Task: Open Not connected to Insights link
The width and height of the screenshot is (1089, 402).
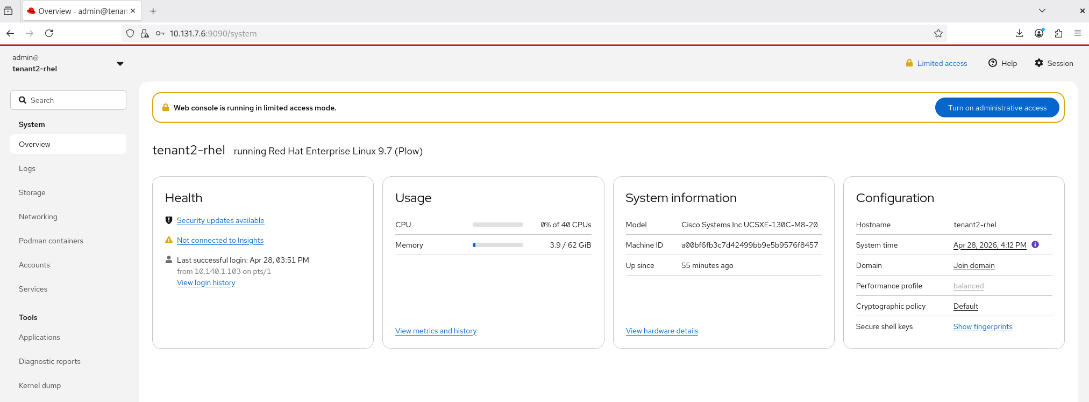Action: click(x=220, y=240)
